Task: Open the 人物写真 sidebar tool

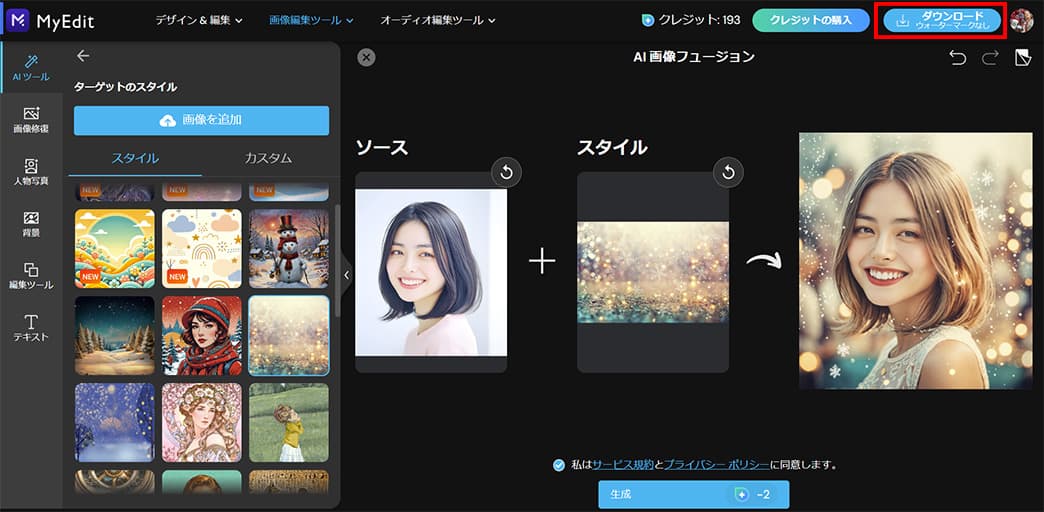Action: tap(31, 172)
